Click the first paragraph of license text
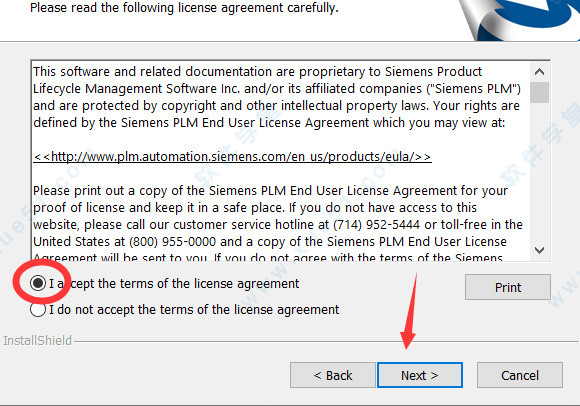The image size is (580, 406). tap(277, 97)
